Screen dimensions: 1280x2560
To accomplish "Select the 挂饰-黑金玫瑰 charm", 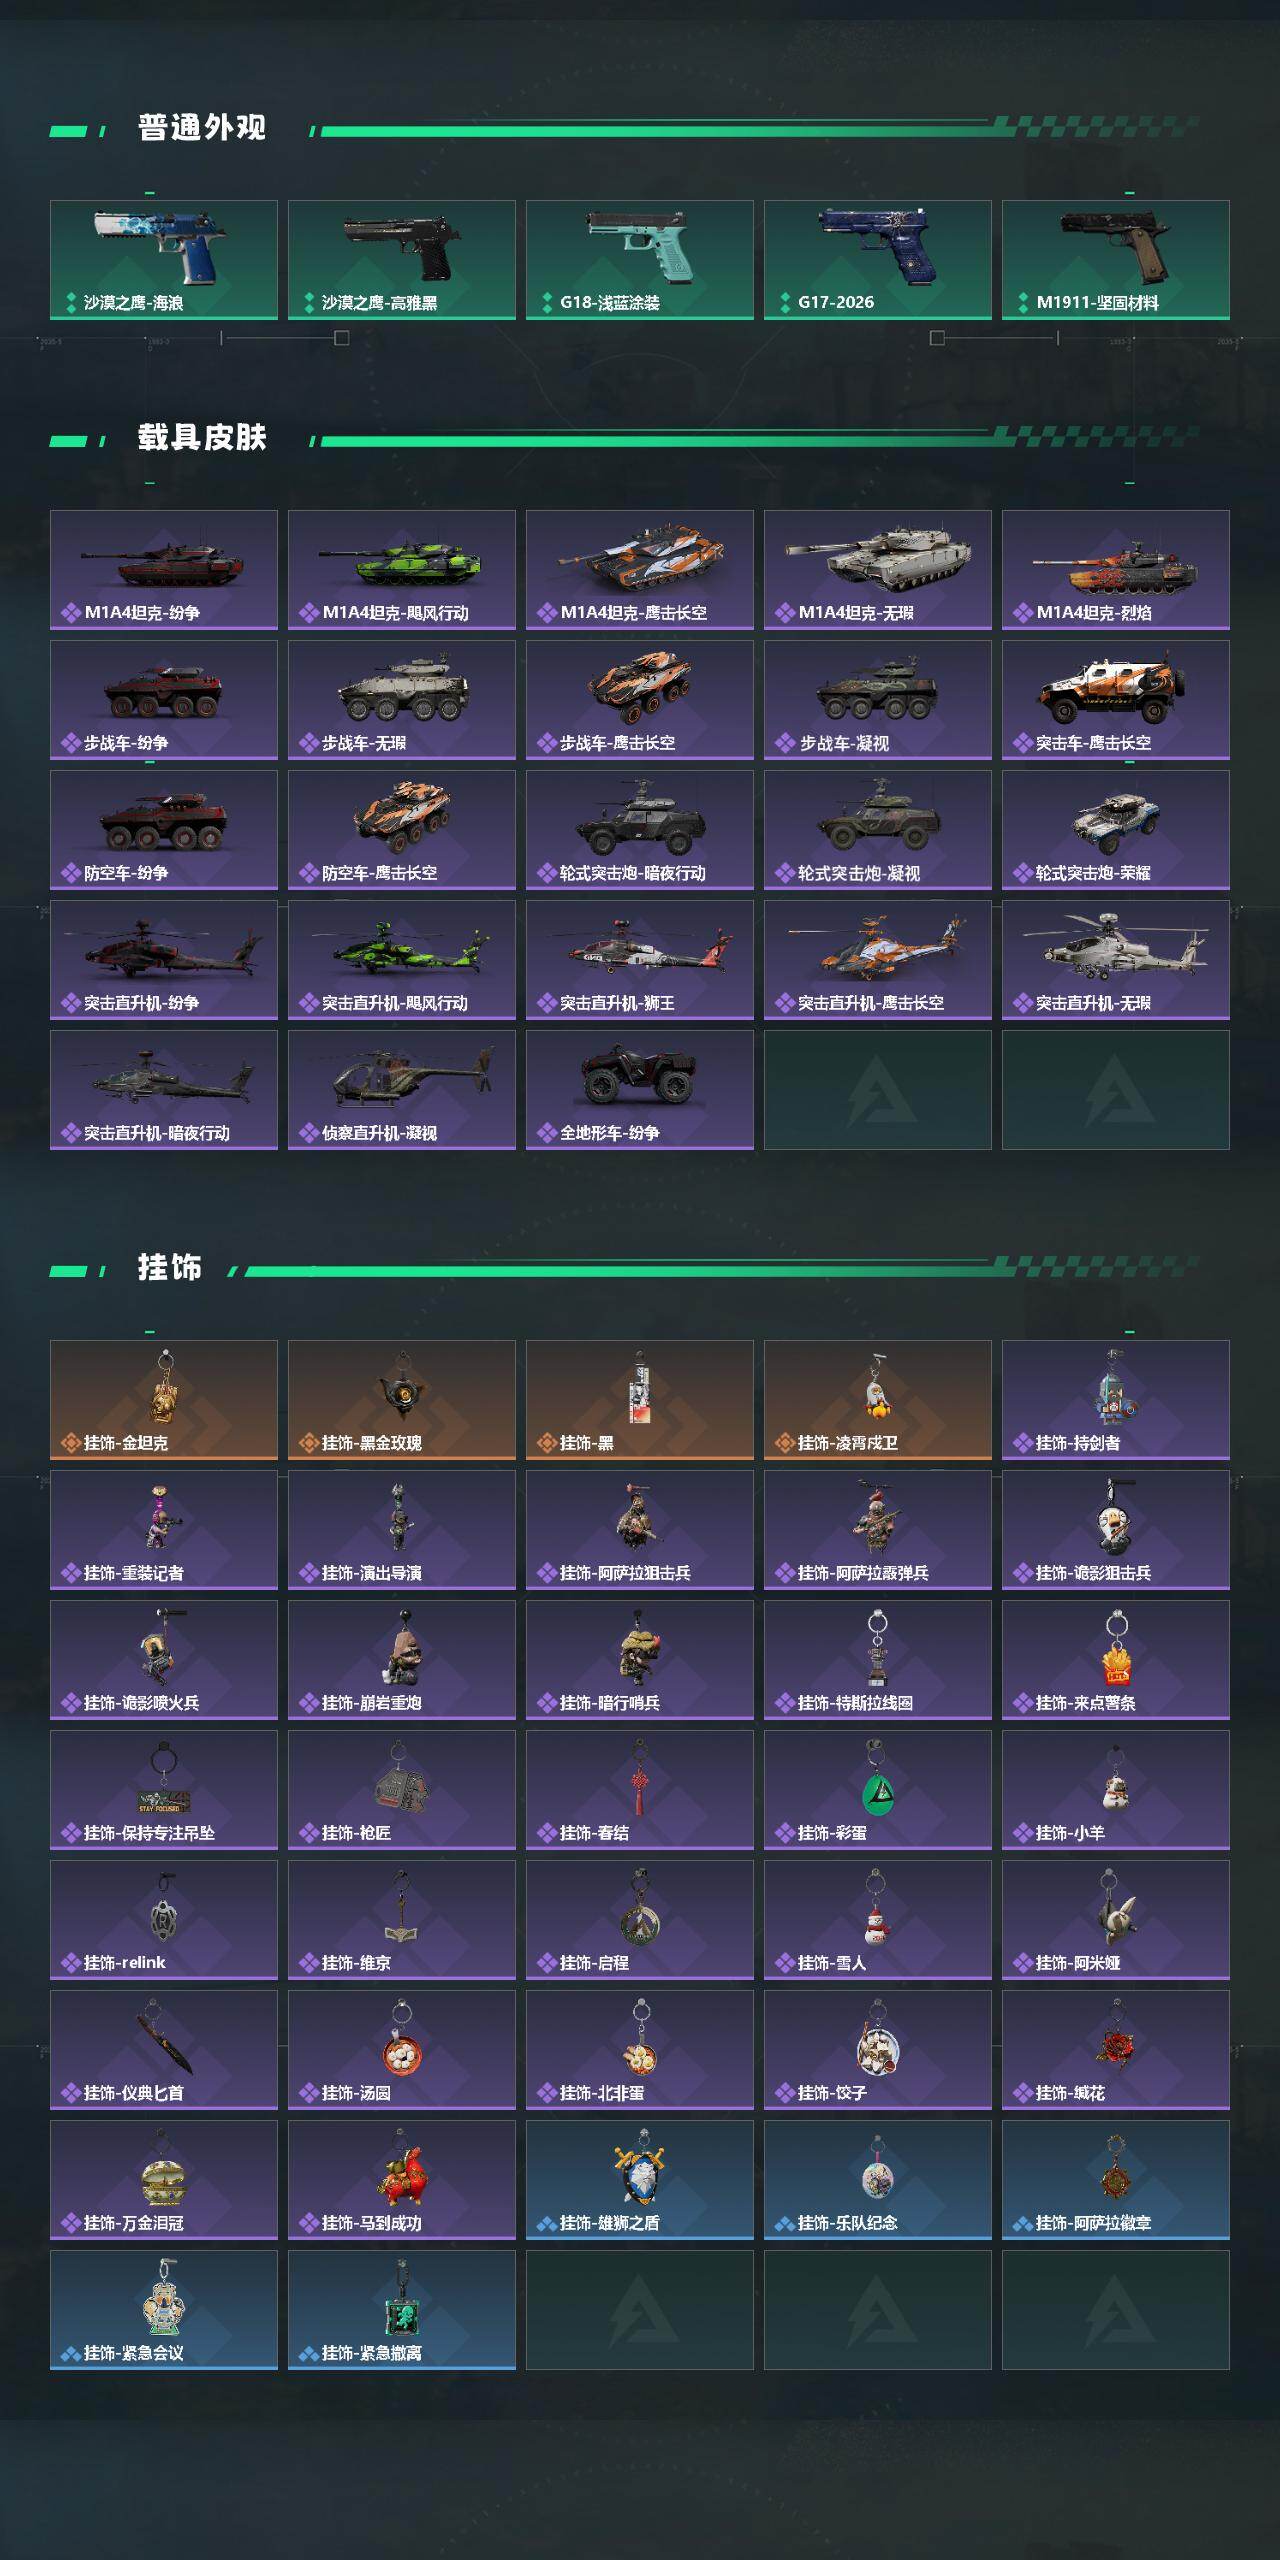I will 402,1400.
